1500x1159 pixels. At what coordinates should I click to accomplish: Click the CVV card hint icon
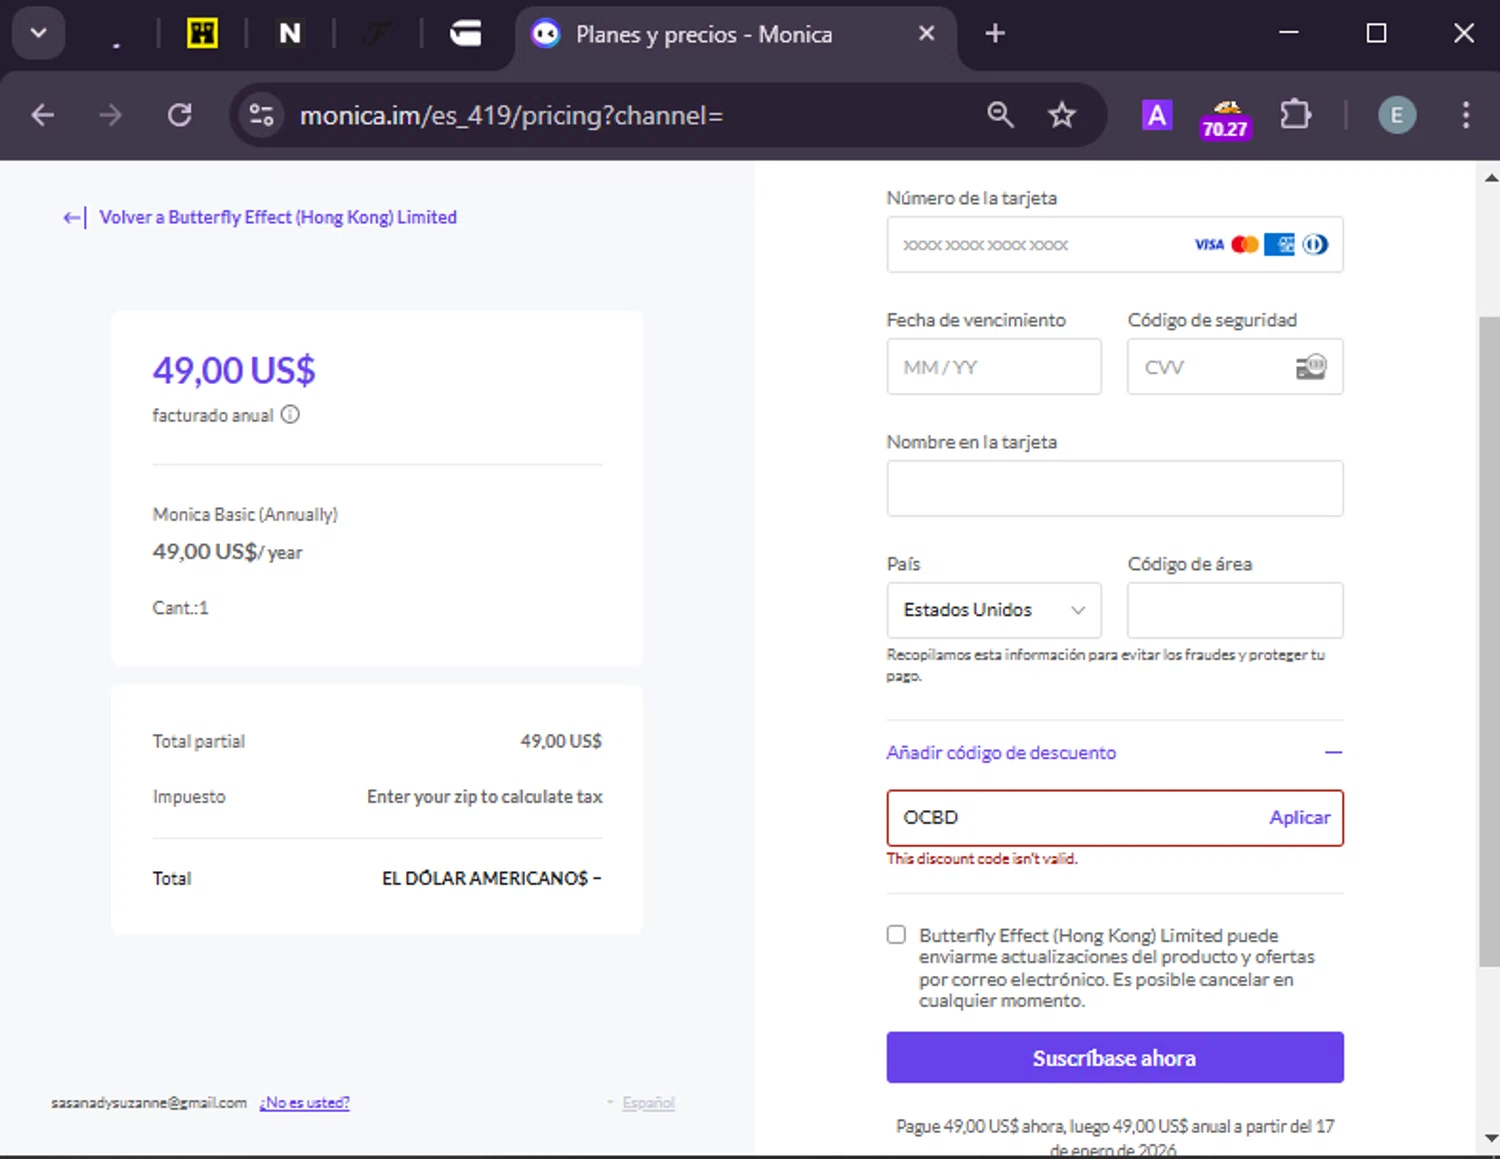[1311, 367]
